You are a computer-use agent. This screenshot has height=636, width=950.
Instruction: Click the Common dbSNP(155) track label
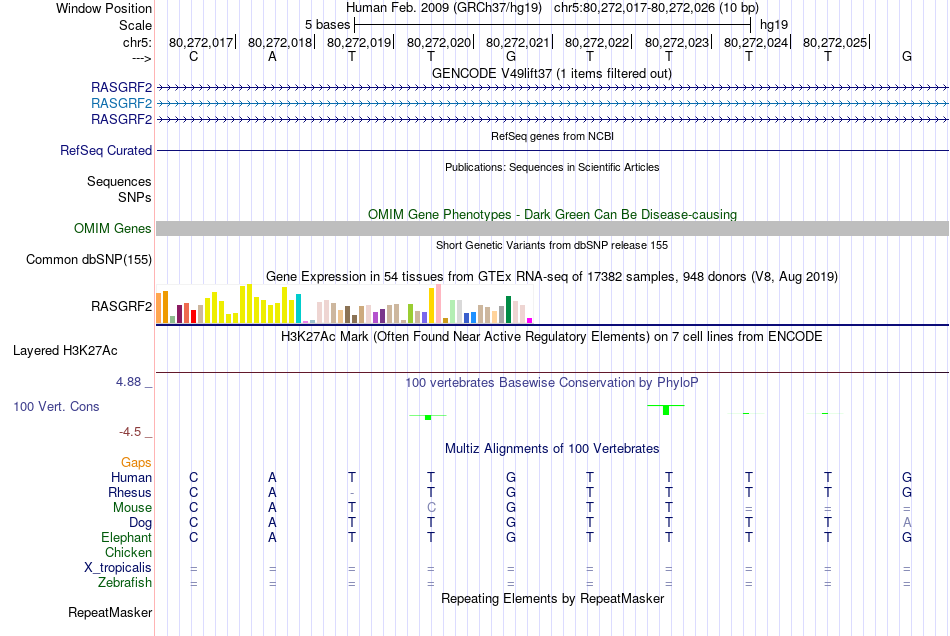pos(88,259)
